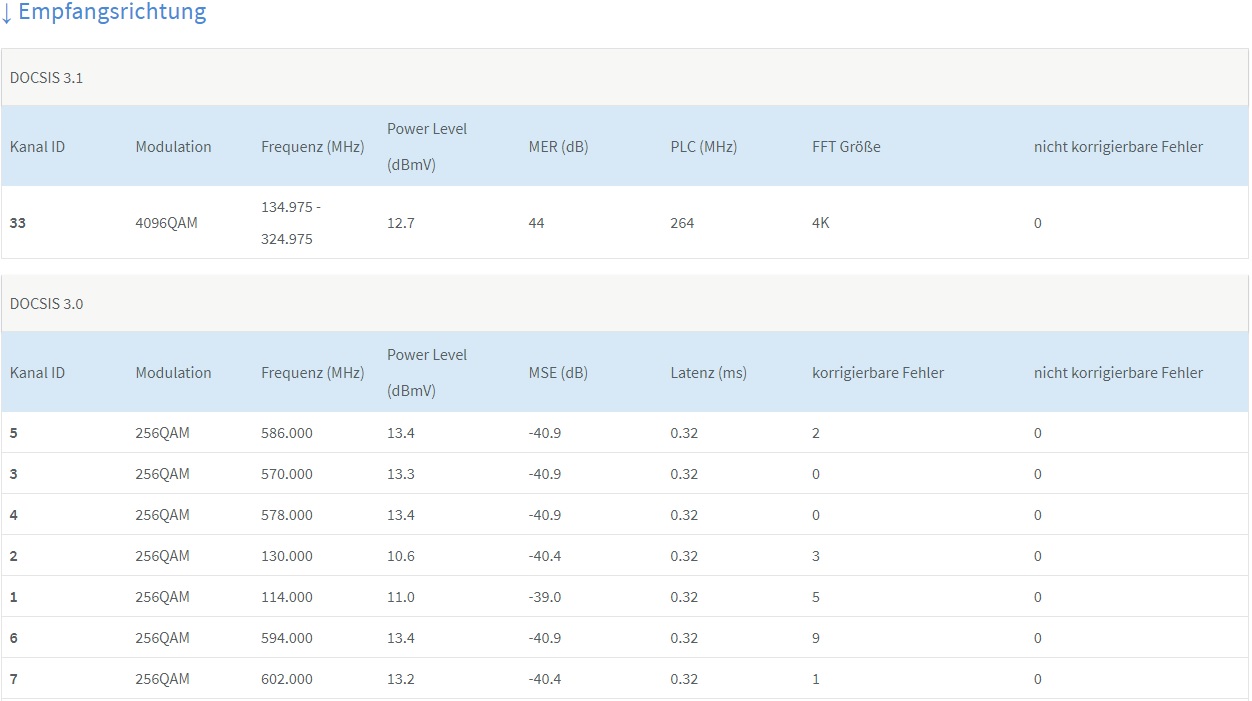Click Kanal ID 33 in DOCSIS 3.1 table
This screenshot has height=701, width=1252.
point(18,223)
